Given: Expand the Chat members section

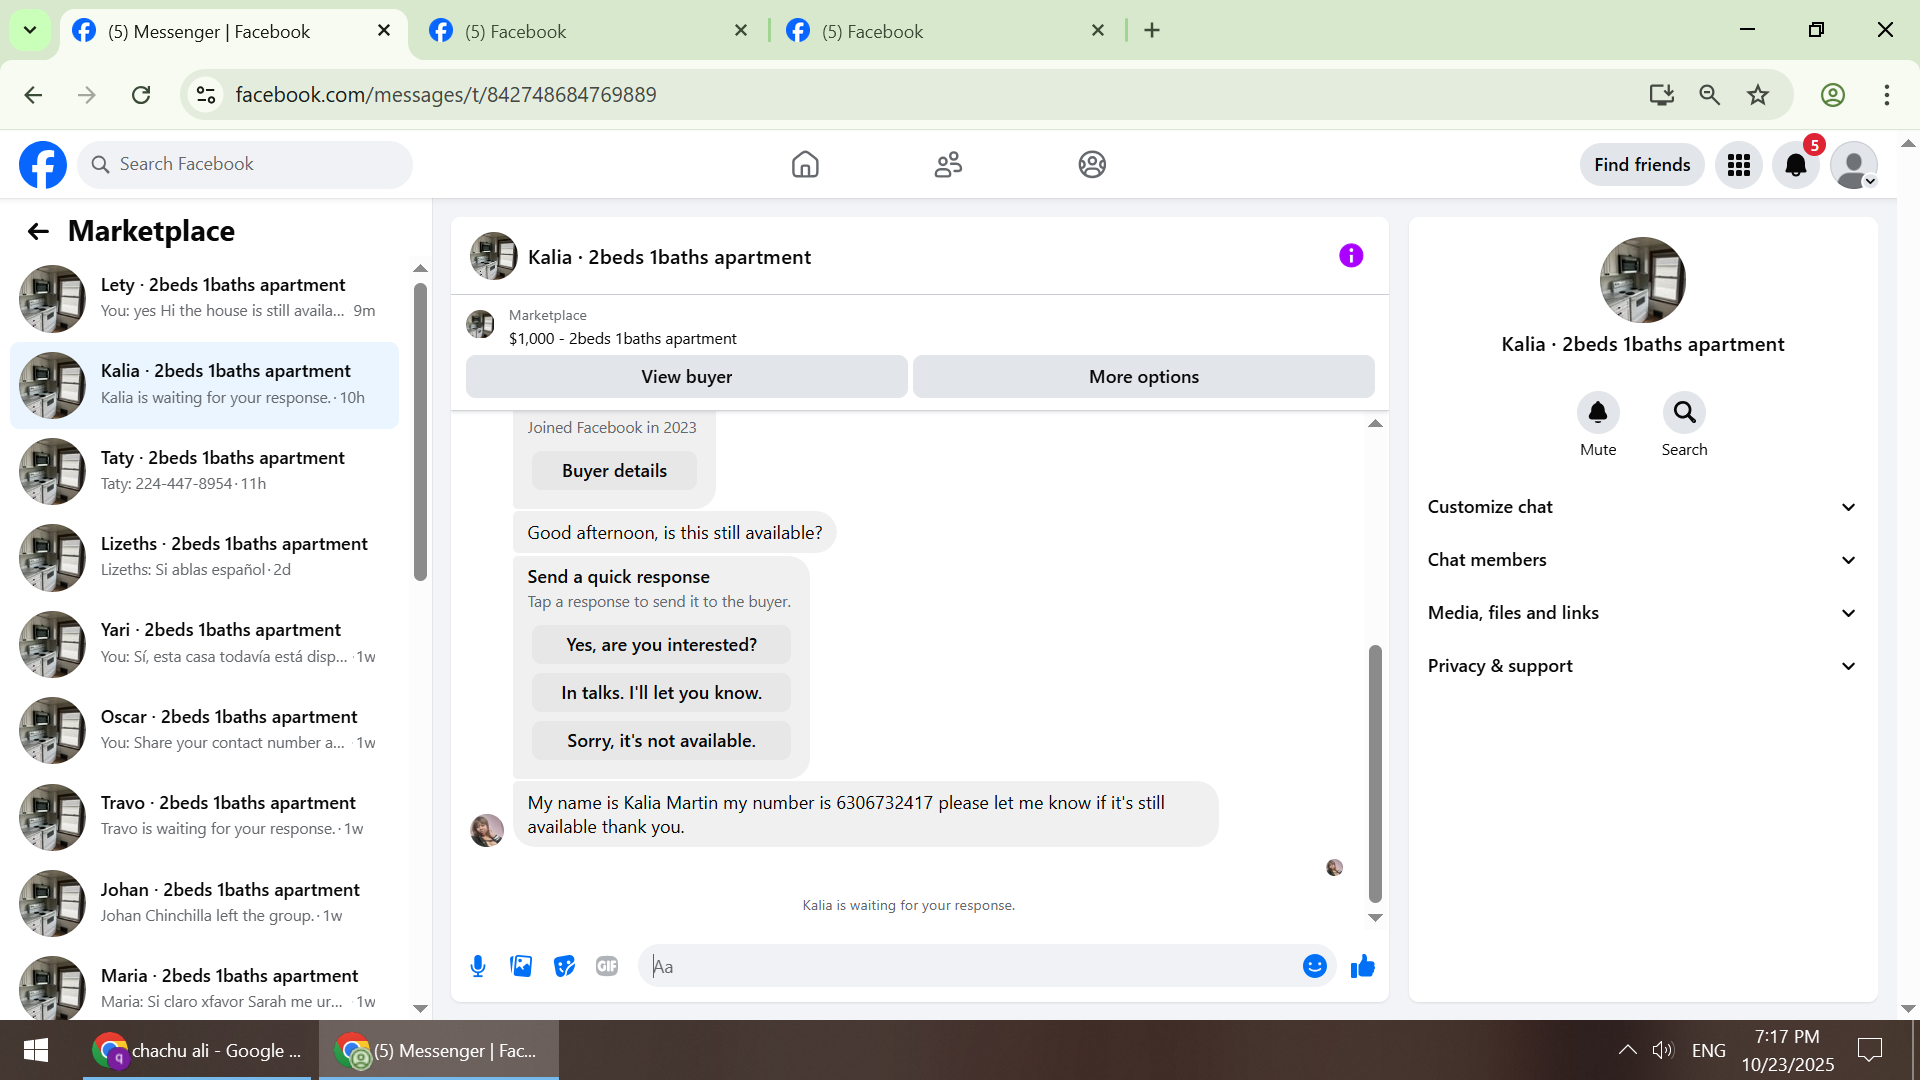Looking at the screenshot, I should (1642, 560).
